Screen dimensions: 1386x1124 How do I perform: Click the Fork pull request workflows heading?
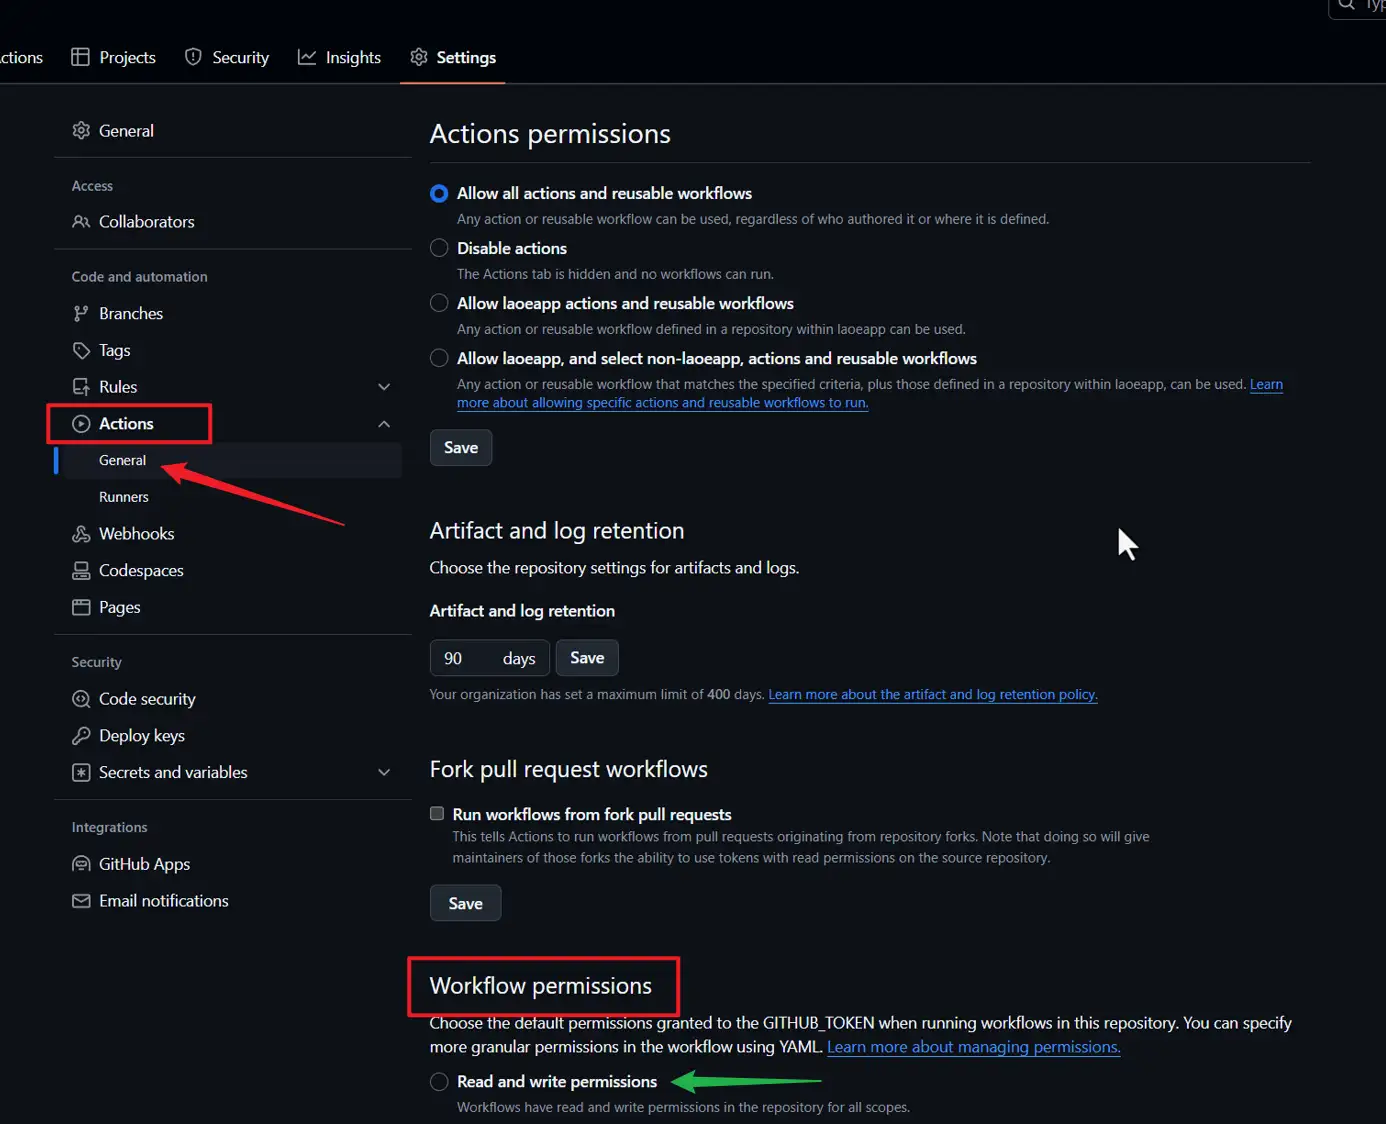coord(569,770)
